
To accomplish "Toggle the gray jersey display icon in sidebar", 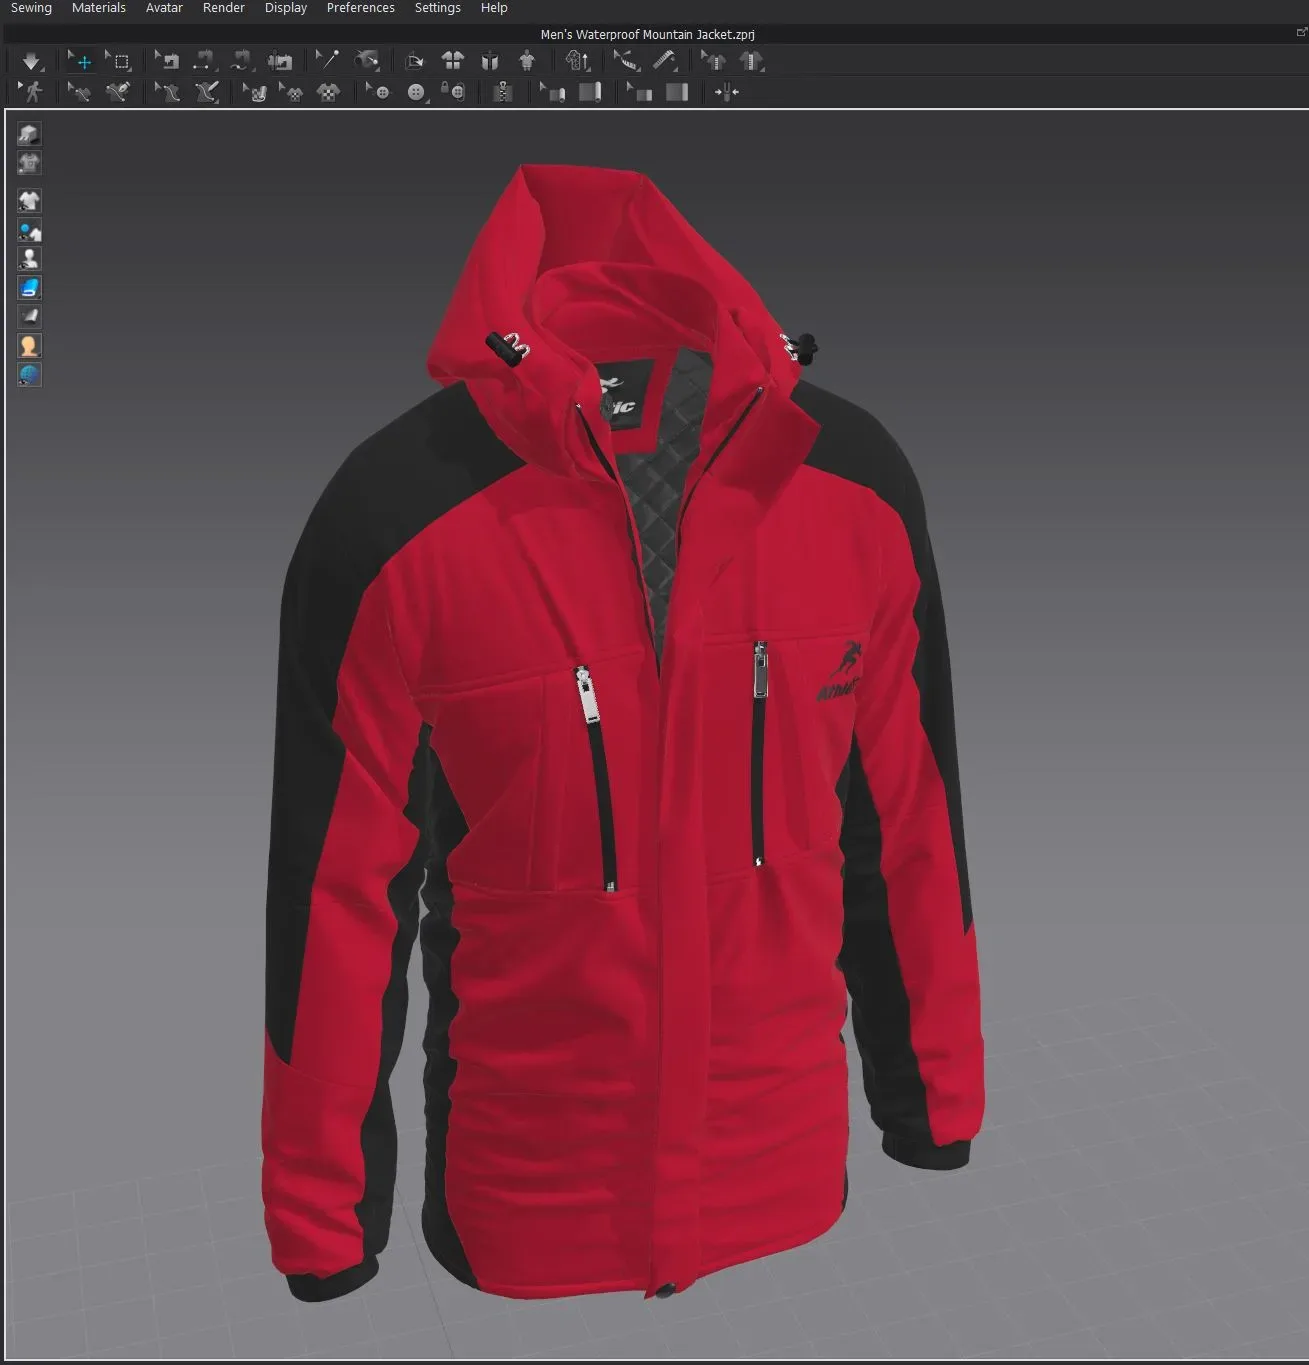I will (29, 163).
